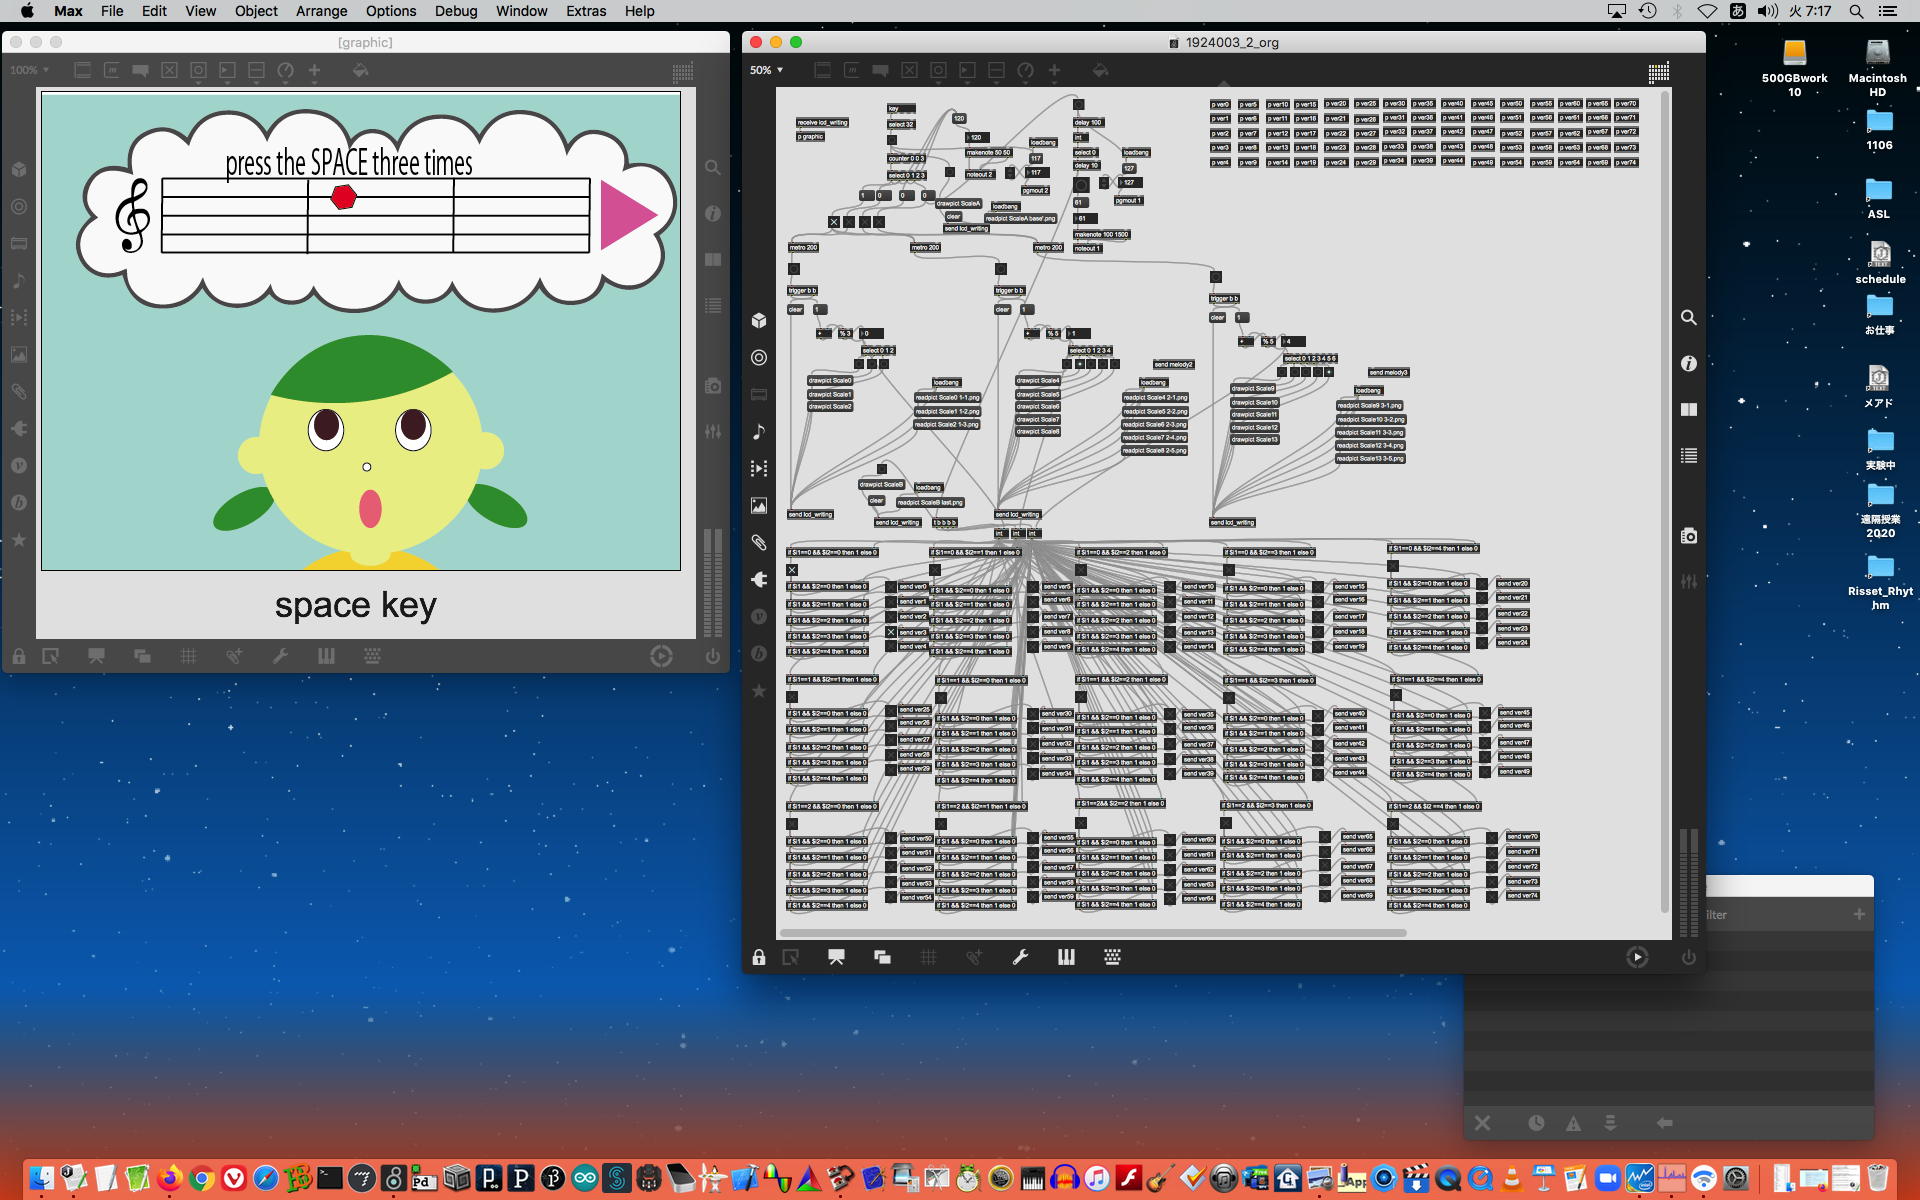Open 50% zoom dropdown
Image resolution: width=1920 pixels, height=1200 pixels.
tap(766, 70)
